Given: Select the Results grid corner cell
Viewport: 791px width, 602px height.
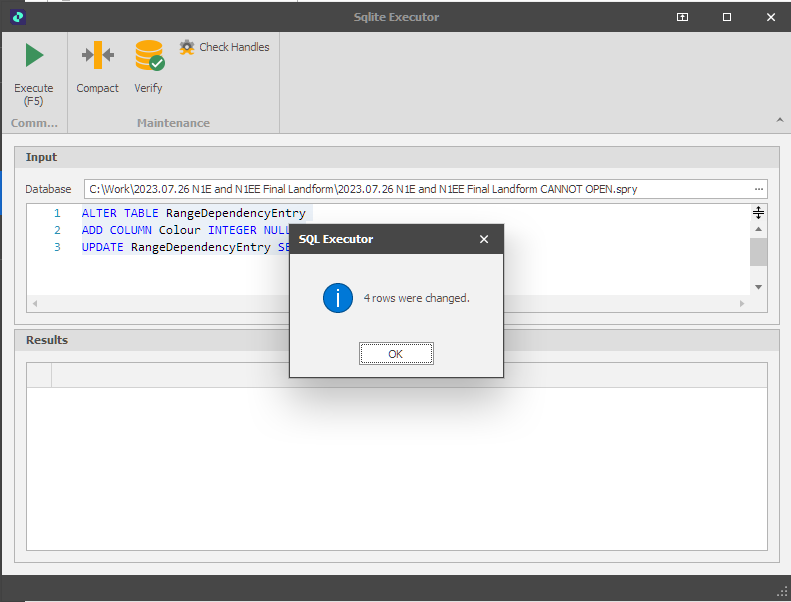Looking at the screenshot, I should (39, 374).
